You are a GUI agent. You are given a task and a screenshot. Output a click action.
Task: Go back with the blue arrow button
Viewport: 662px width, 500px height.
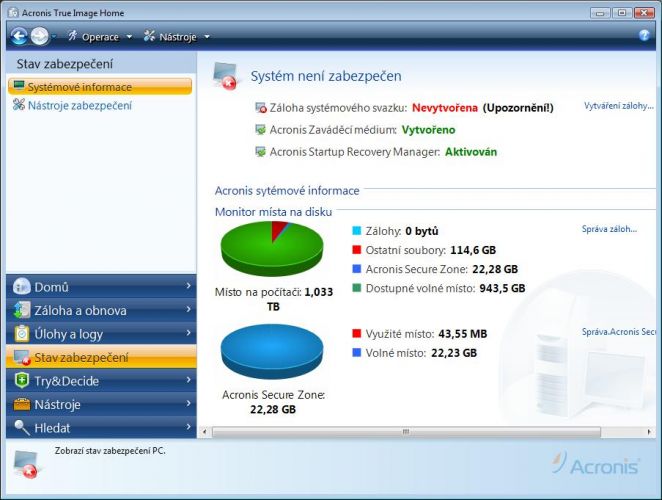pos(19,36)
